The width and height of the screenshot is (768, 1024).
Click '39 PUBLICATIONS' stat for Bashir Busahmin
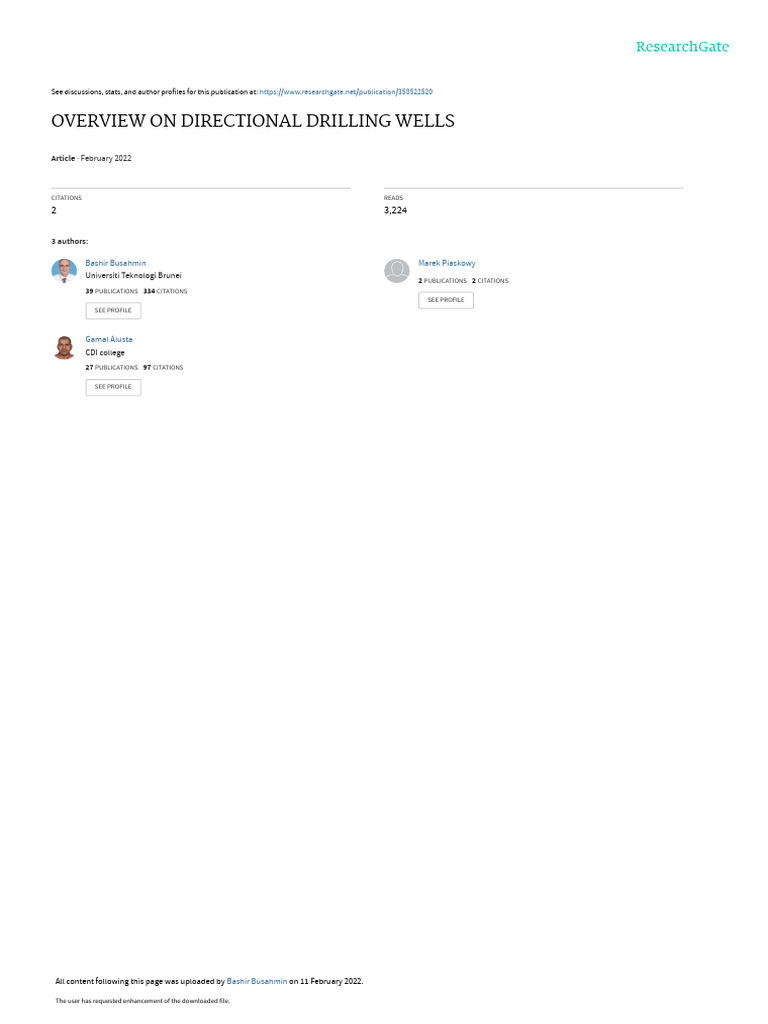point(112,291)
